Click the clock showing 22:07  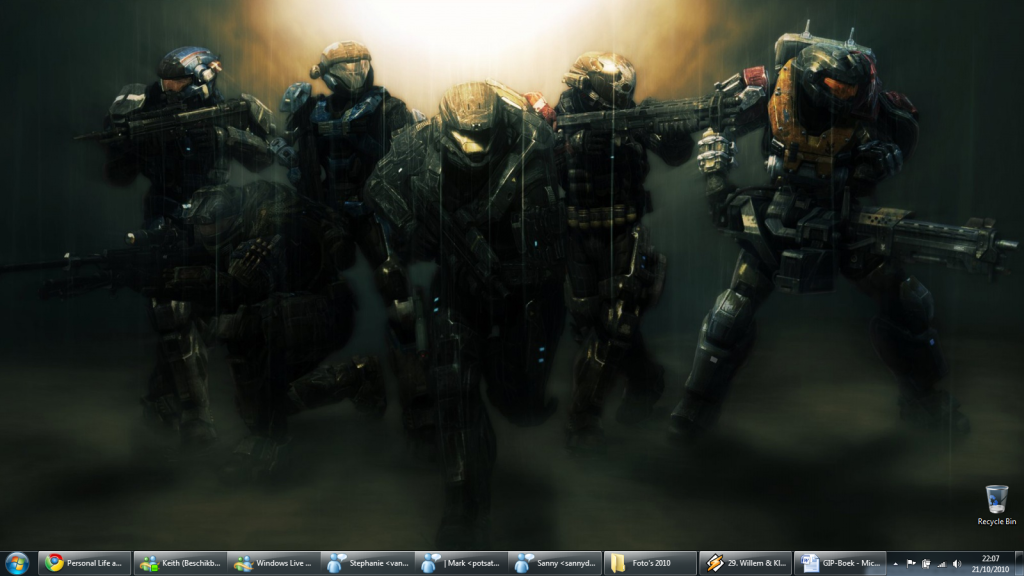click(990, 558)
